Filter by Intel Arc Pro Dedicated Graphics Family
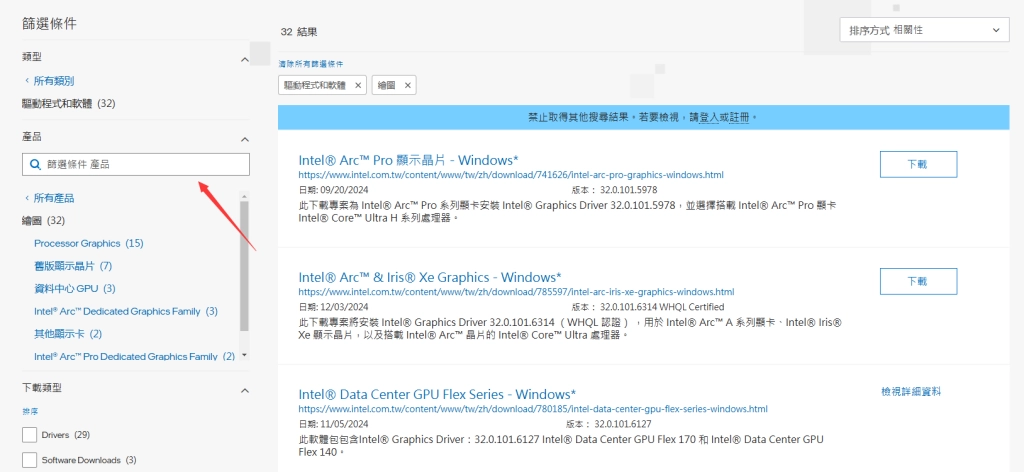1024x472 pixels. tap(135, 356)
